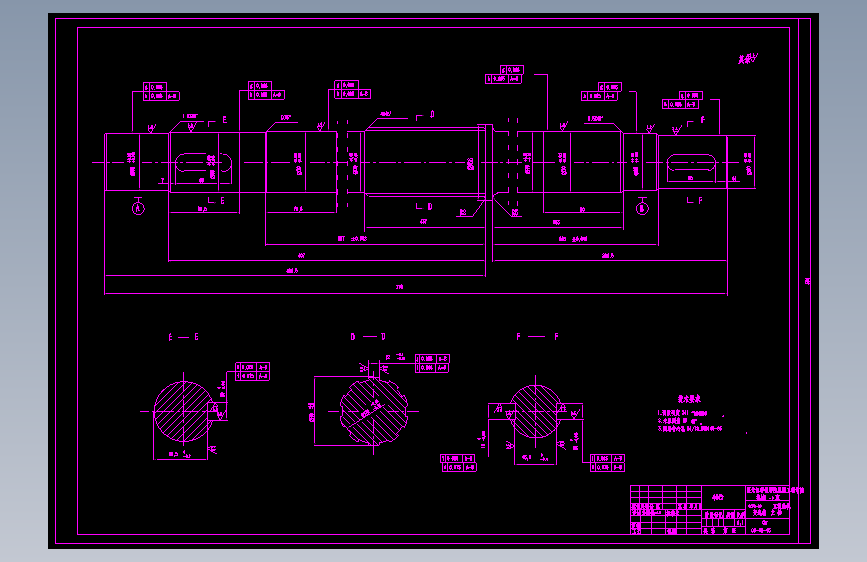The height and width of the screenshot is (562, 867).
Task: Click the overall length dimension text at the bottom
Action: pyautogui.click(x=399, y=287)
